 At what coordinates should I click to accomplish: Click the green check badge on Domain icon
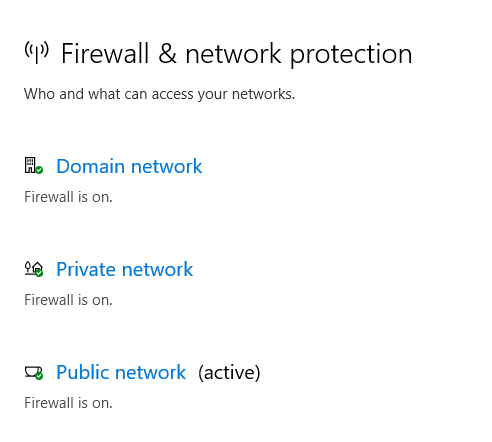(x=39, y=170)
